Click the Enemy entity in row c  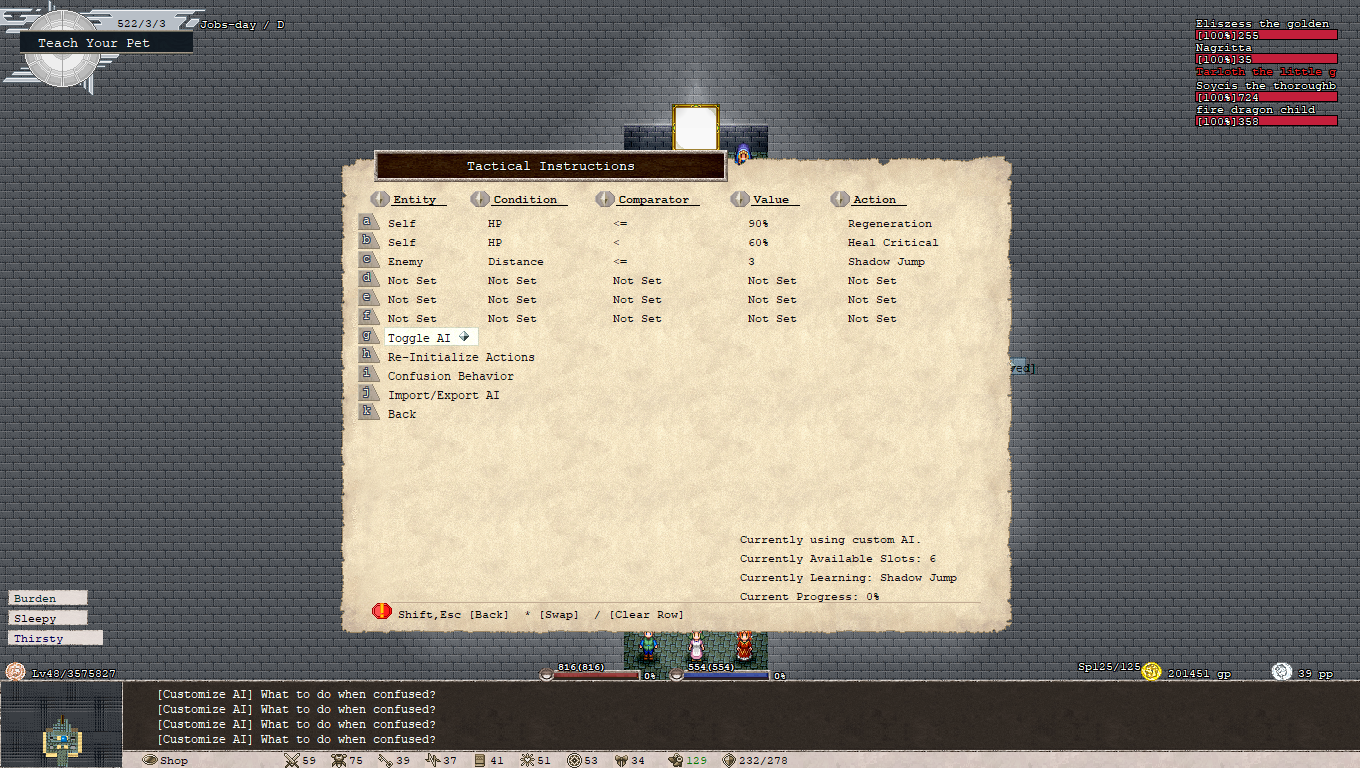pyautogui.click(x=405, y=262)
